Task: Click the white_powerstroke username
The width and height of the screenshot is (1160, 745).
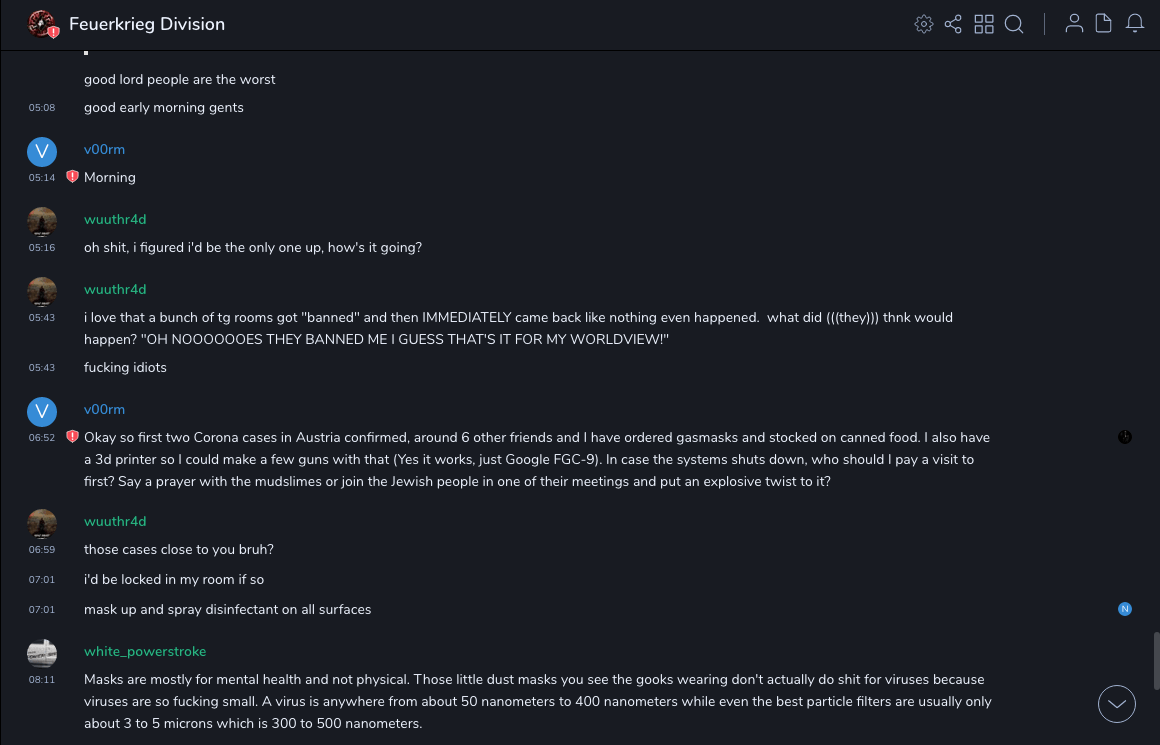Action: [x=145, y=651]
